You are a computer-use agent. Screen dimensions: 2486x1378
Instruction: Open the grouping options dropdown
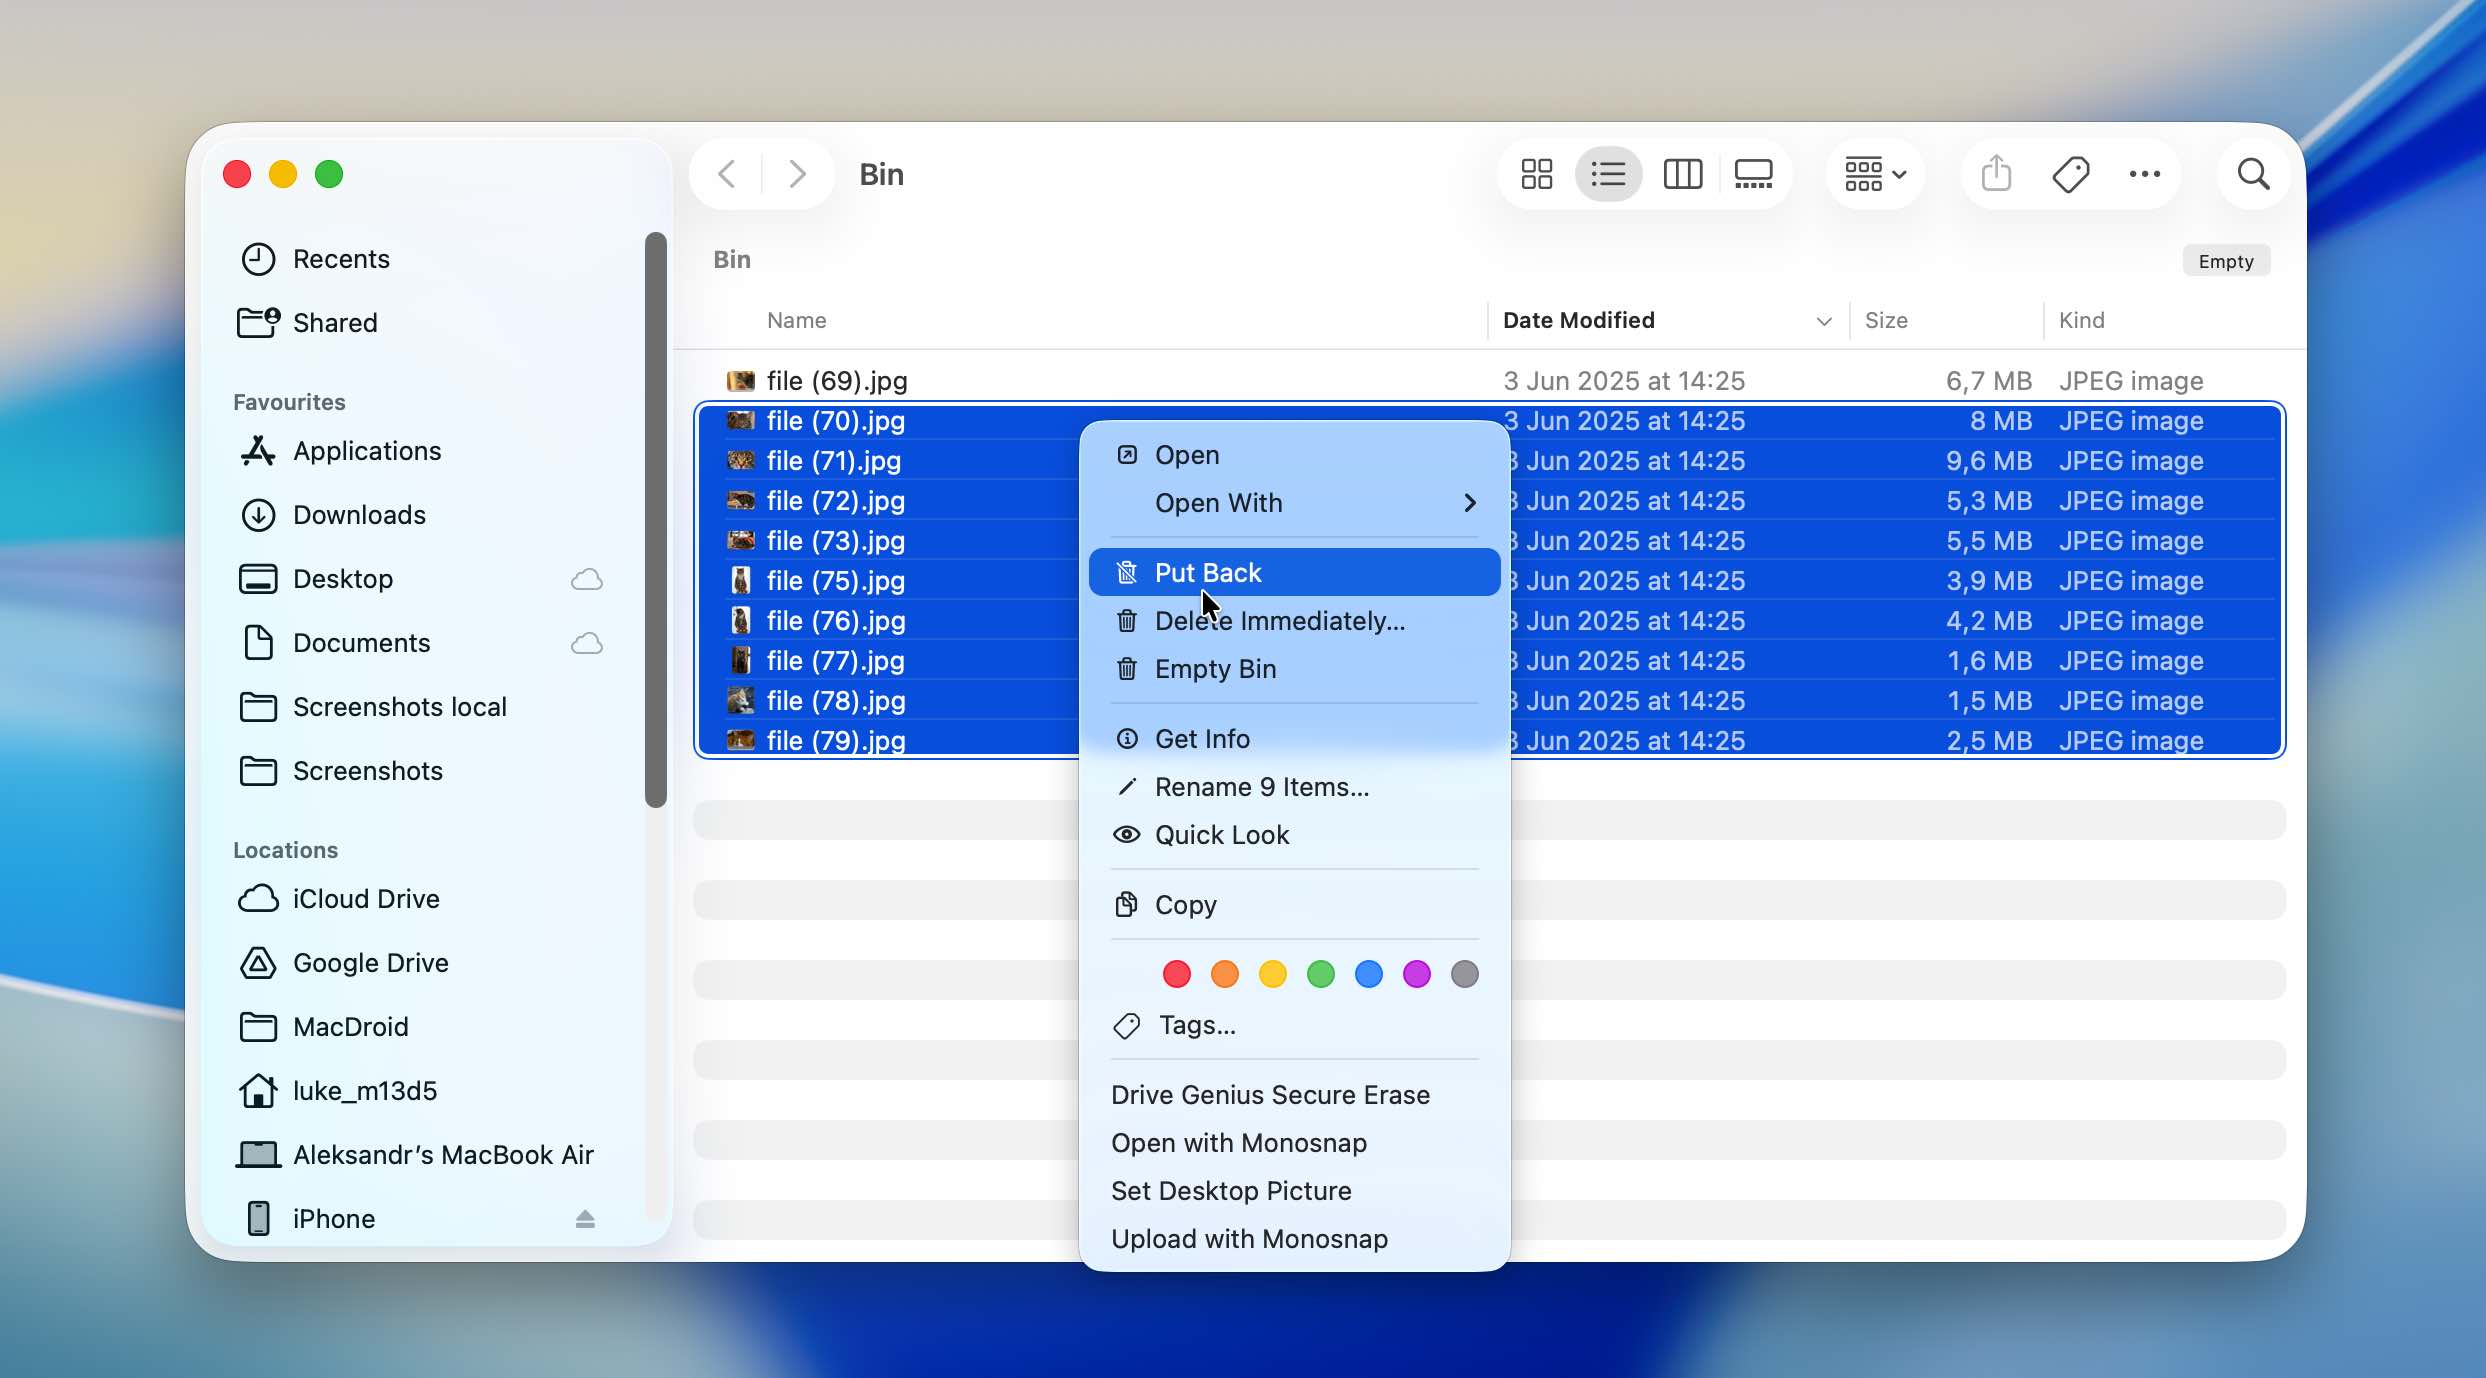pyautogui.click(x=1872, y=173)
